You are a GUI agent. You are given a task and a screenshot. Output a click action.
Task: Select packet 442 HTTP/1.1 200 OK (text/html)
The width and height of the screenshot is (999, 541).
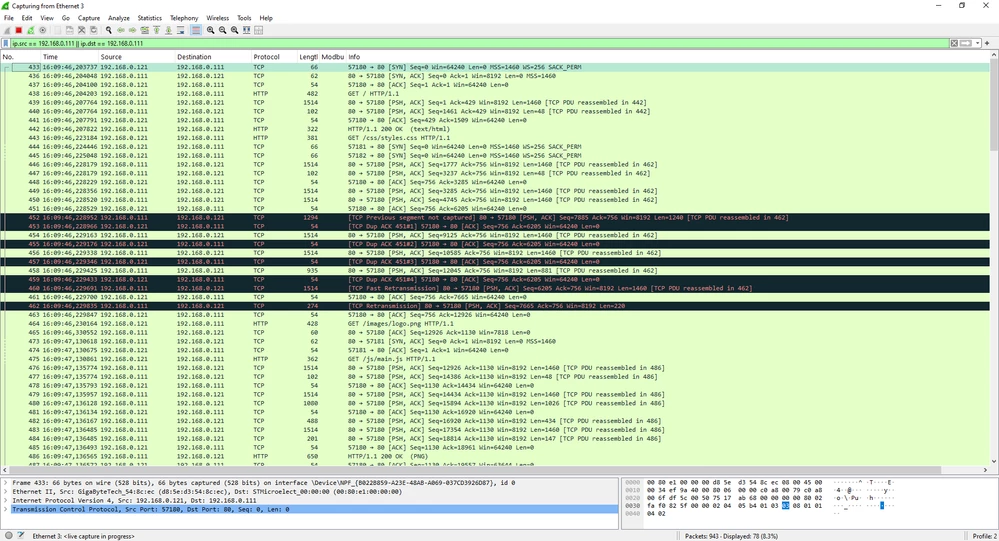pyautogui.click(x=495, y=129)
